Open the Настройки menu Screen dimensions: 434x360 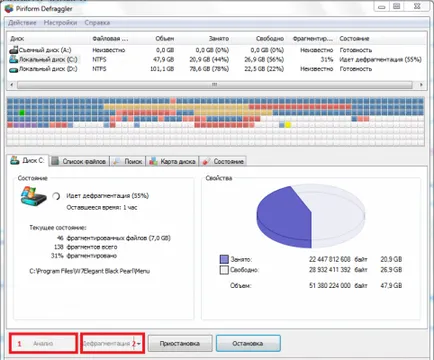[60, 23]
